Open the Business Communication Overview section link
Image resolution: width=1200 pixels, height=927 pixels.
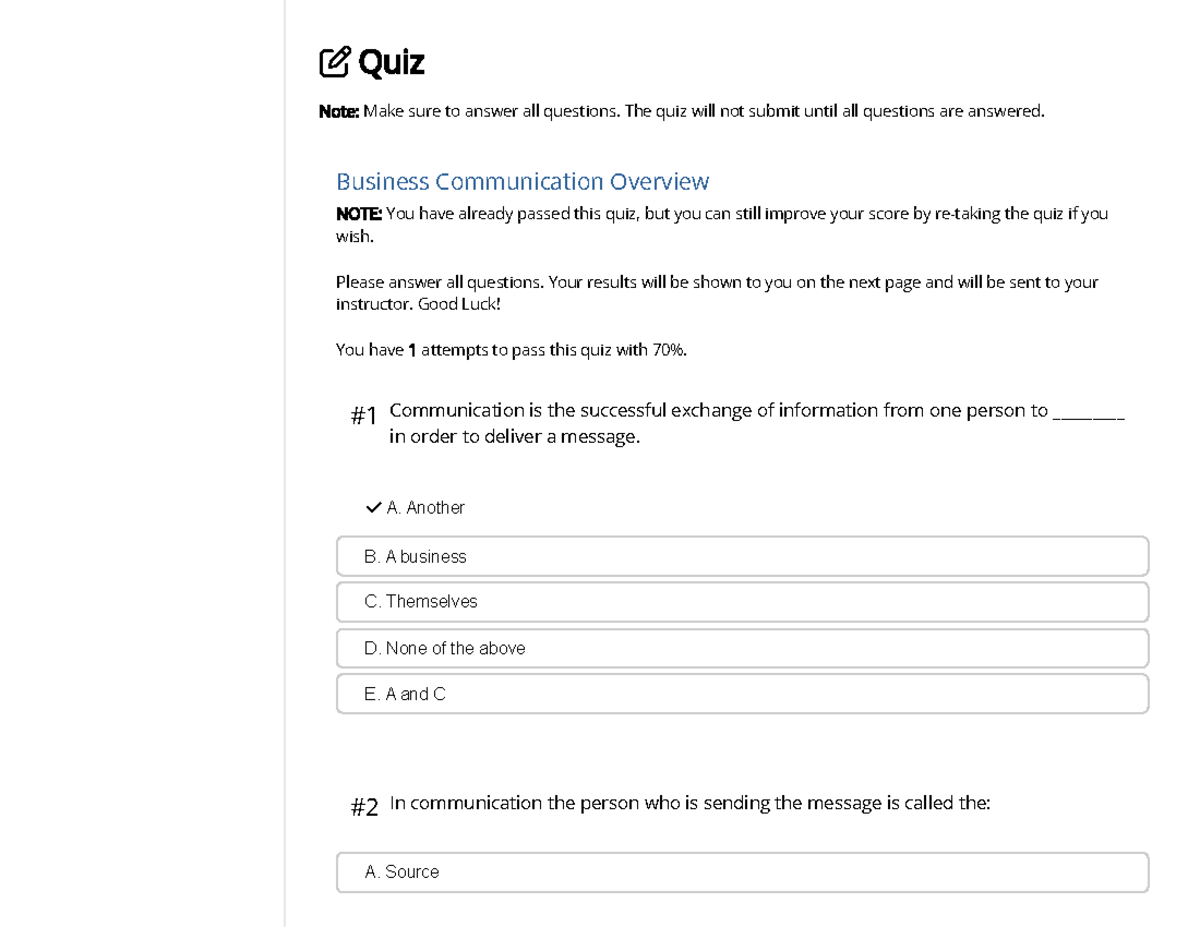click(x=522, y=181)
